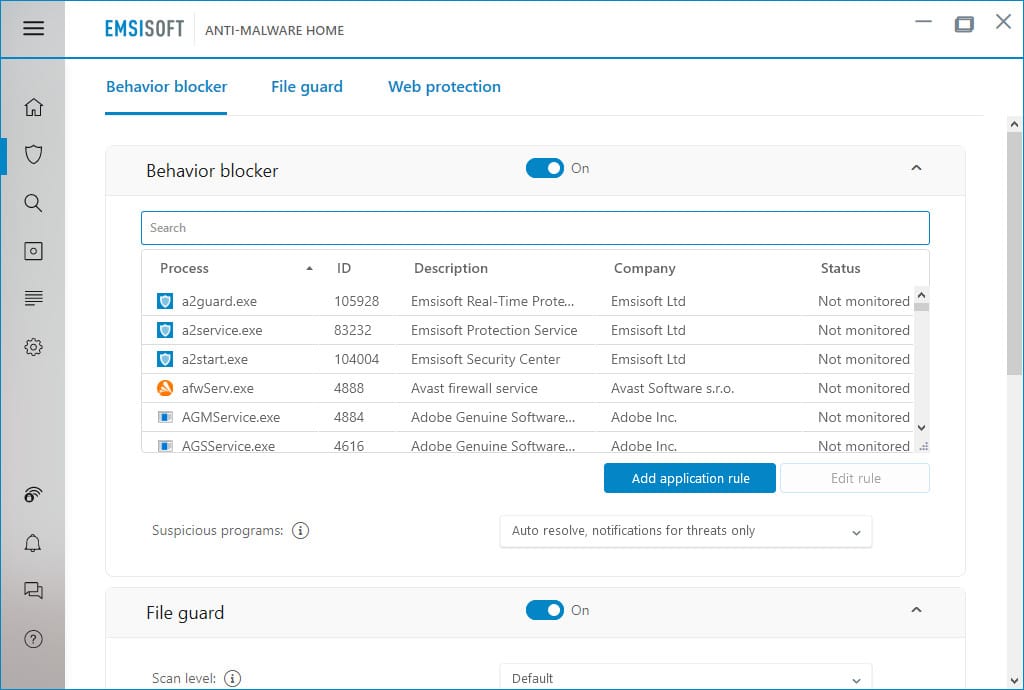Turn off the Behavior blocker toggle
Screen dimensions: 1024x690
click(545, 168)
